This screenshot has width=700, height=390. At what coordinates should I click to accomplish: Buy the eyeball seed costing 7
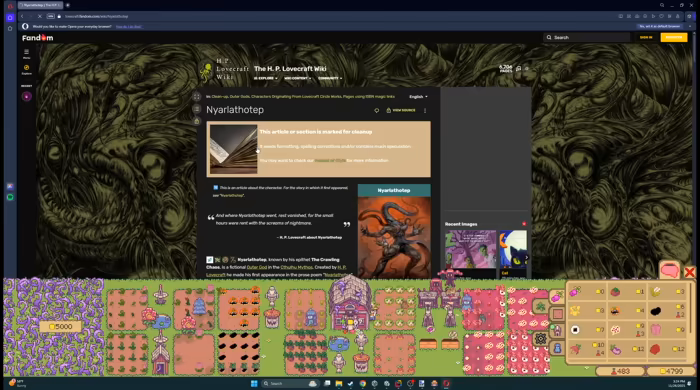pos(587,330)
